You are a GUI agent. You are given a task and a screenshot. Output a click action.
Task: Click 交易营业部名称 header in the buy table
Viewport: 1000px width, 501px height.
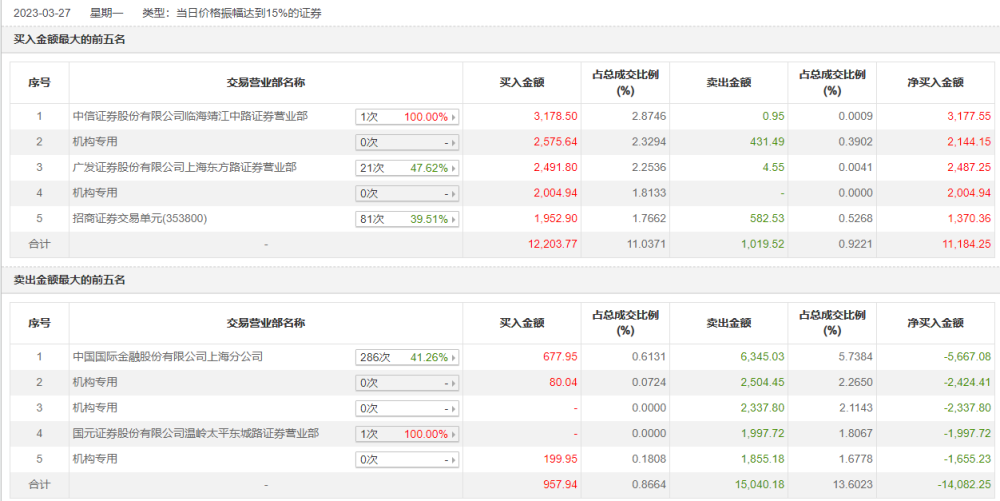pyautogui.click(x=266, y=83)
